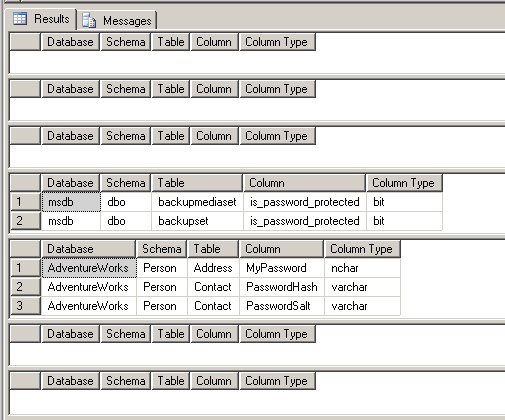
Task: Select the PasswordSalt cell
Action: click(x=282, y=306)
